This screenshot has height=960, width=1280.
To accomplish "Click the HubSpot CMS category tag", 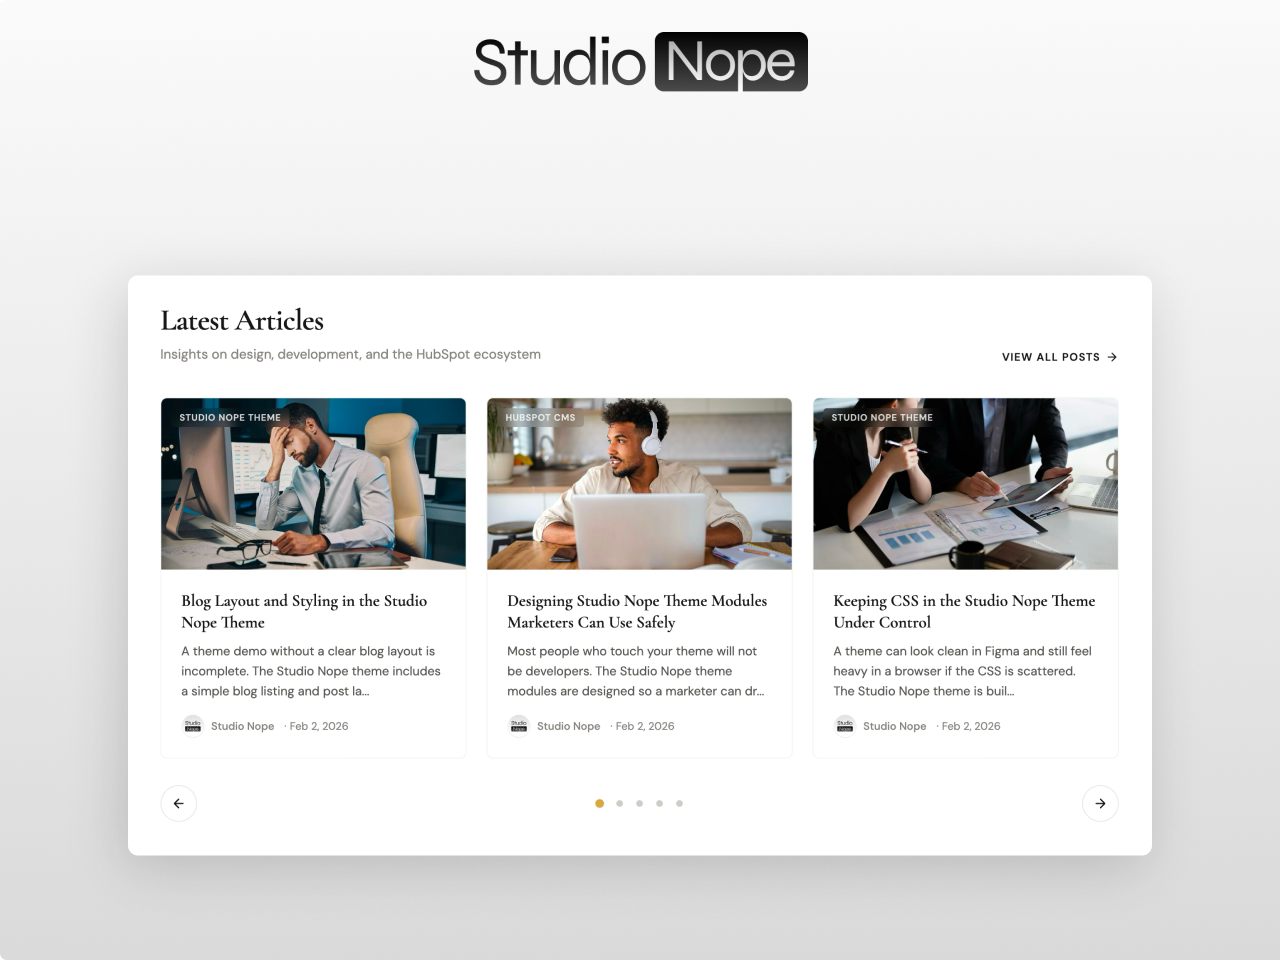I will click(x=540, y=417).
